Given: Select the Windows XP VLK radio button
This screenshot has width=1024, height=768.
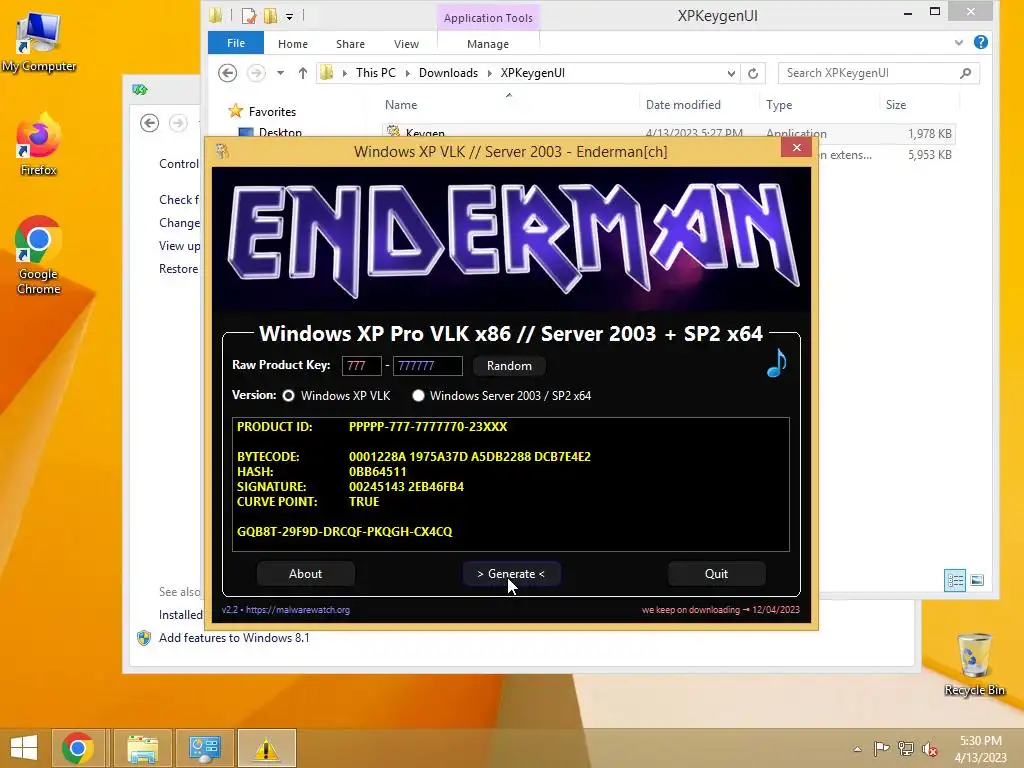Looking at the screenshot, I should click(288, 396).
